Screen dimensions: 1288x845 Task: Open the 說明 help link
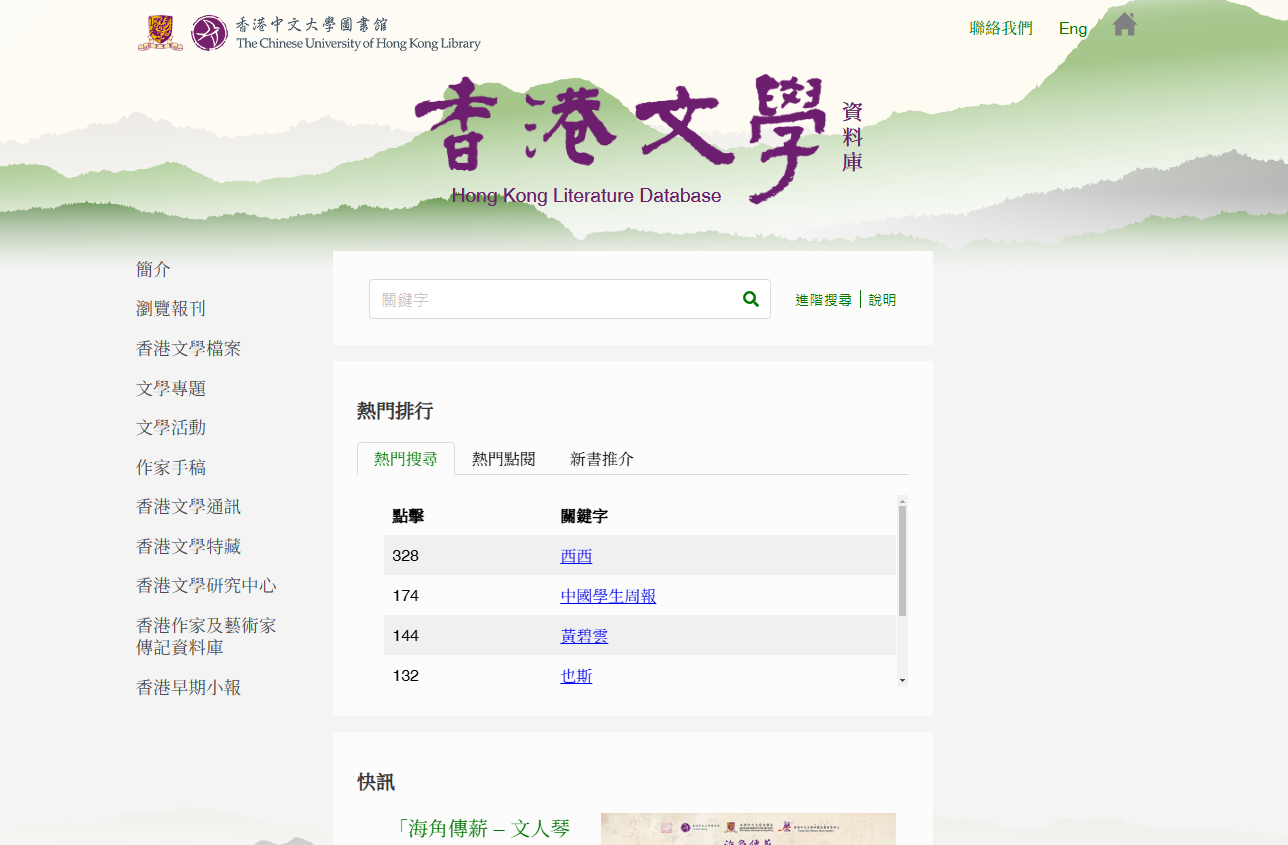coord(882,300)
